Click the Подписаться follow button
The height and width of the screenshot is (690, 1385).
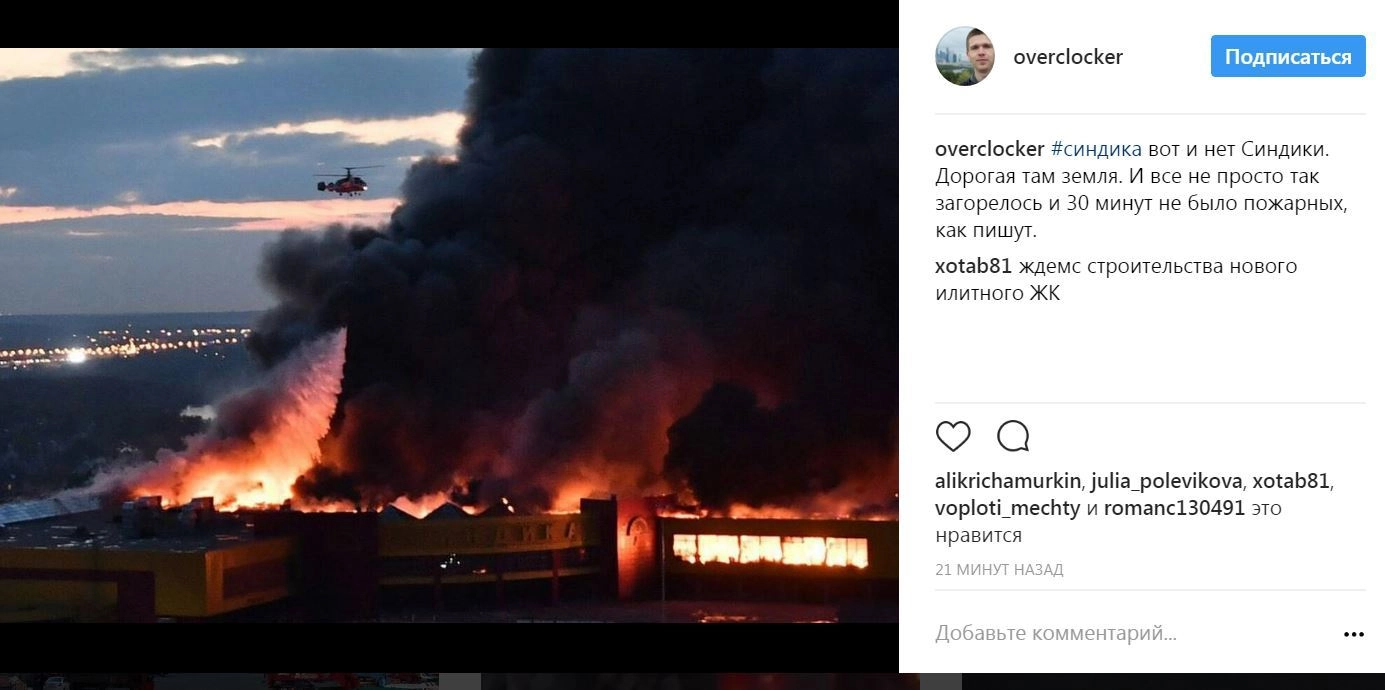pyautogui.click(x=1288, y=57)
